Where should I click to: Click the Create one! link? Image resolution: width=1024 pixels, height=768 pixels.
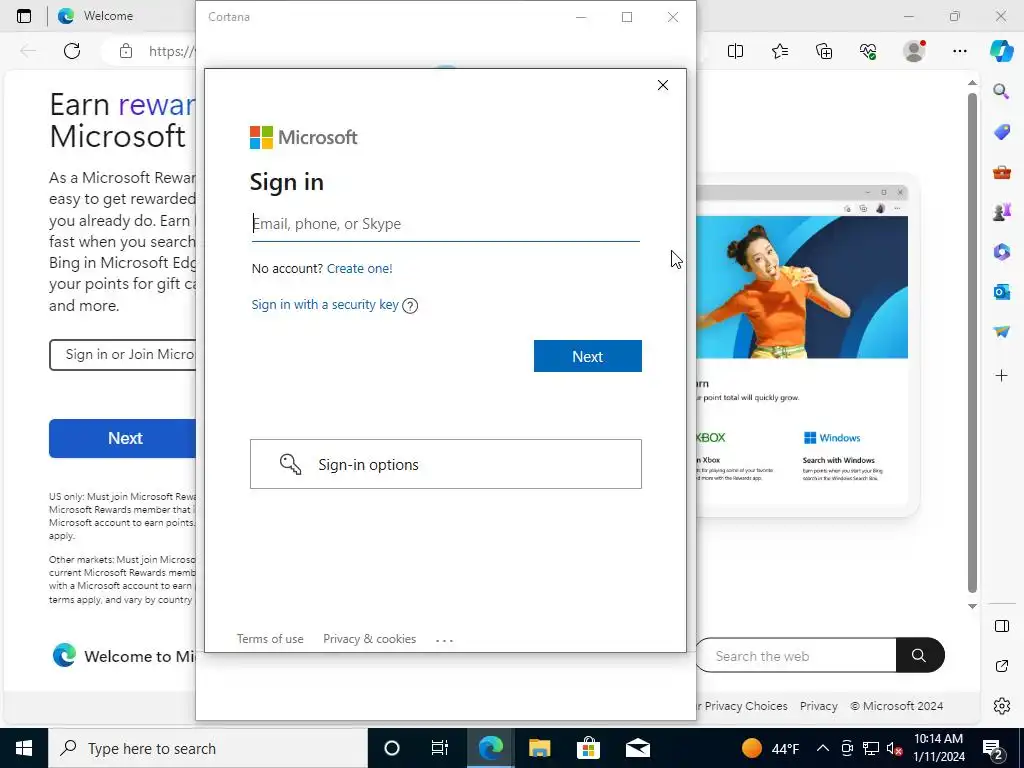[359, 268]
